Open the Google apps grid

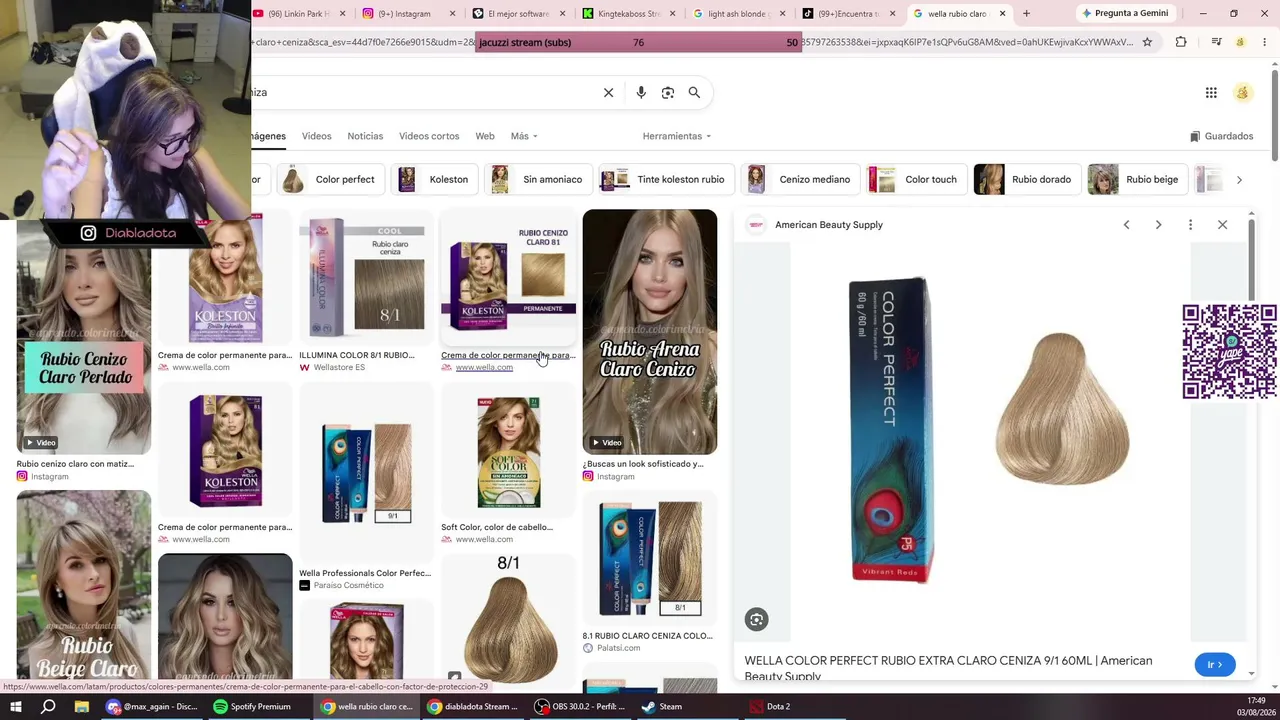[x=1211, y=93]
